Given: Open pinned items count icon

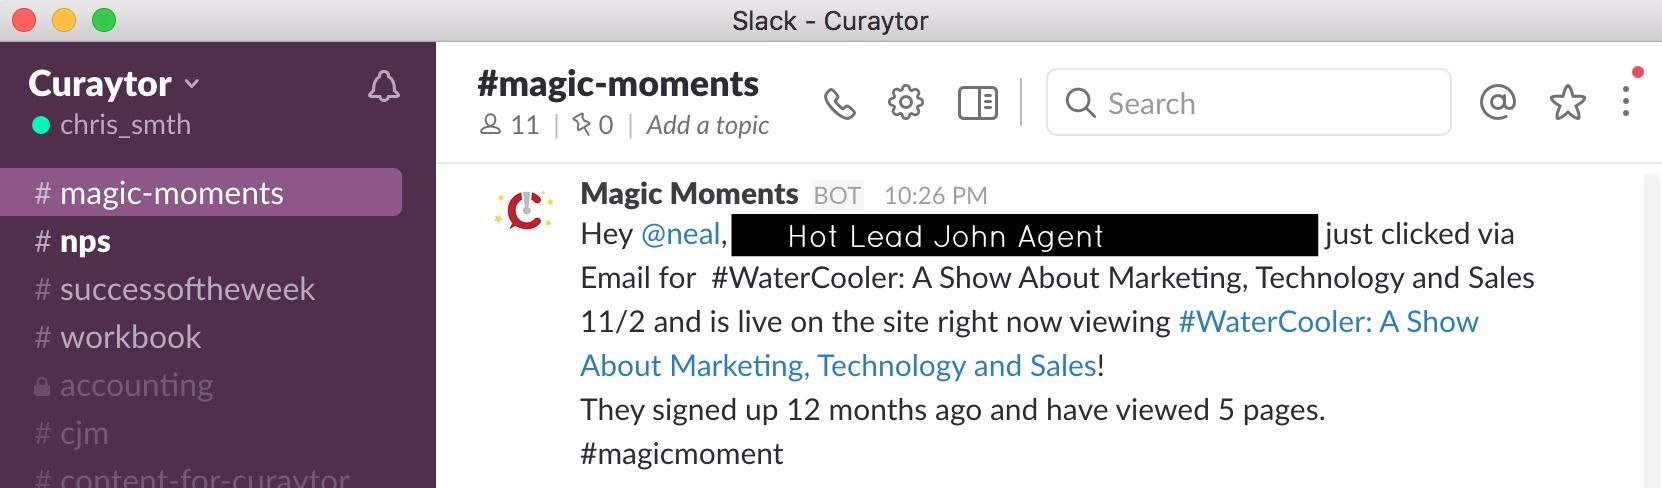Looking at the screenshot, I should 592,125.
